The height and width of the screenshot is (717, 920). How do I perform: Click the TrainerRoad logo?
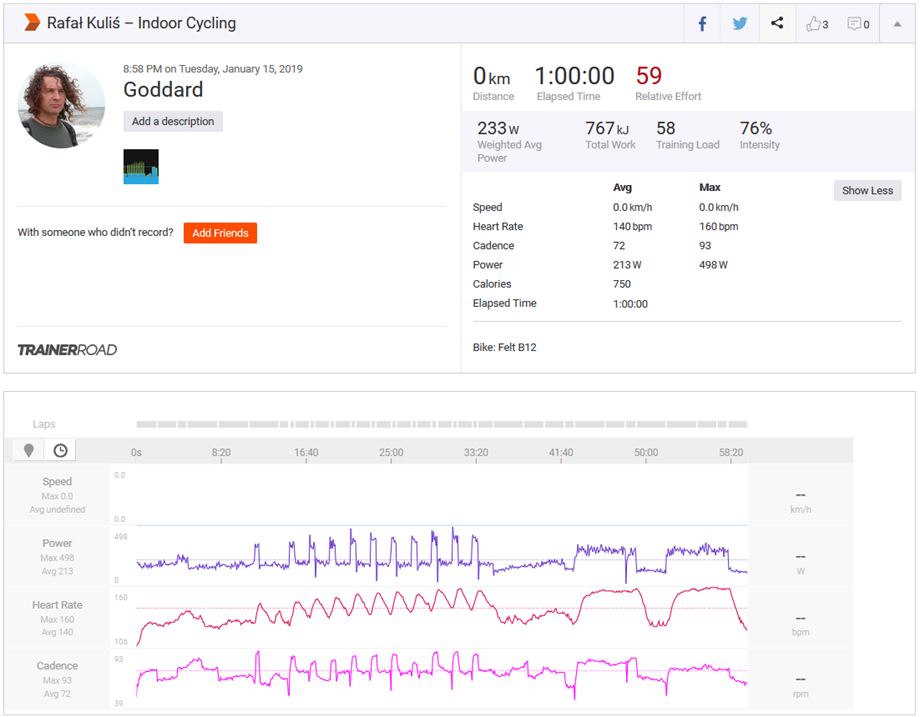[67, 350]
